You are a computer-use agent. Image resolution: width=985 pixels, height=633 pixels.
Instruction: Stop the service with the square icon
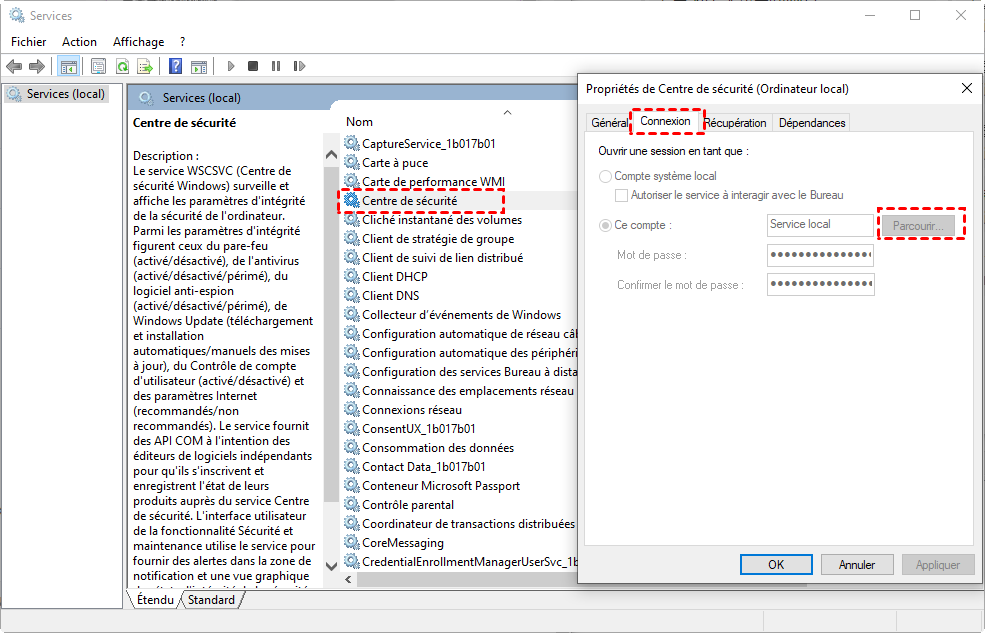click(x=253, y=66)
